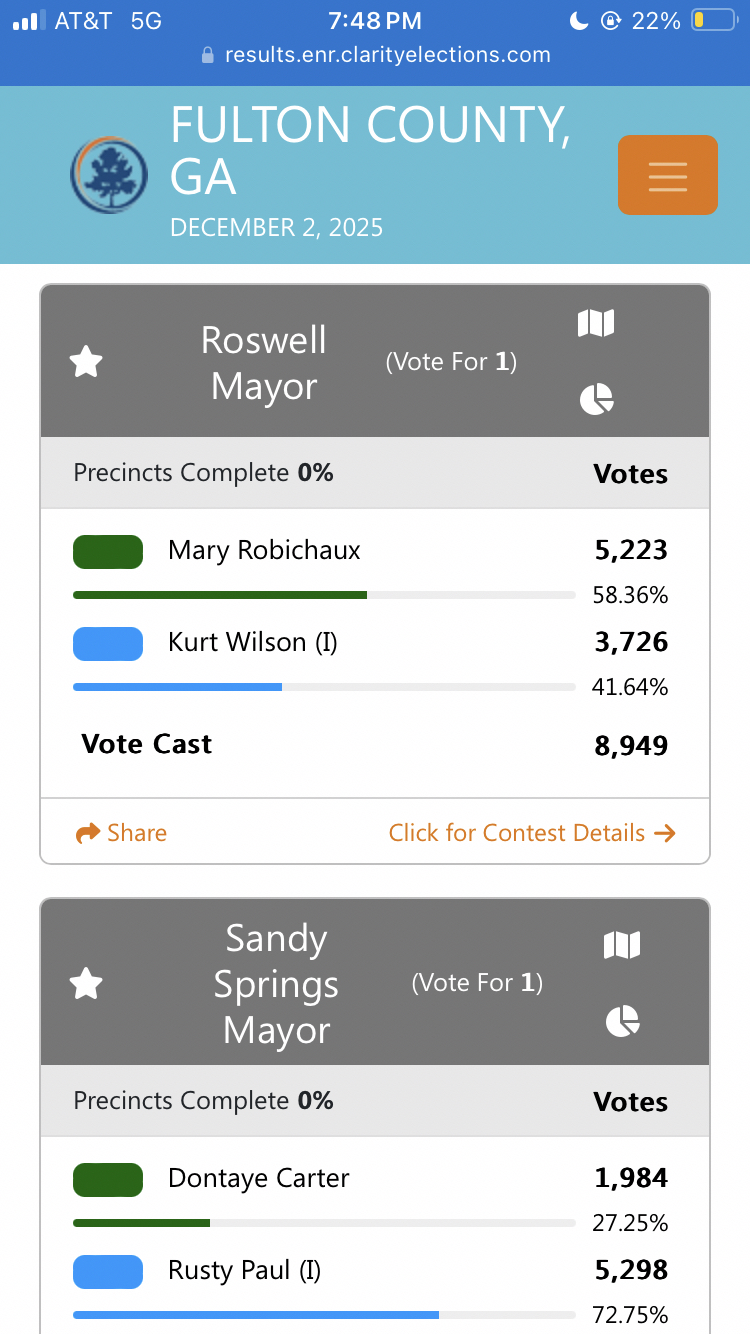Click Rusty Paul blue color swatch
750x1334 pixels.
[x=108, y=1271]
